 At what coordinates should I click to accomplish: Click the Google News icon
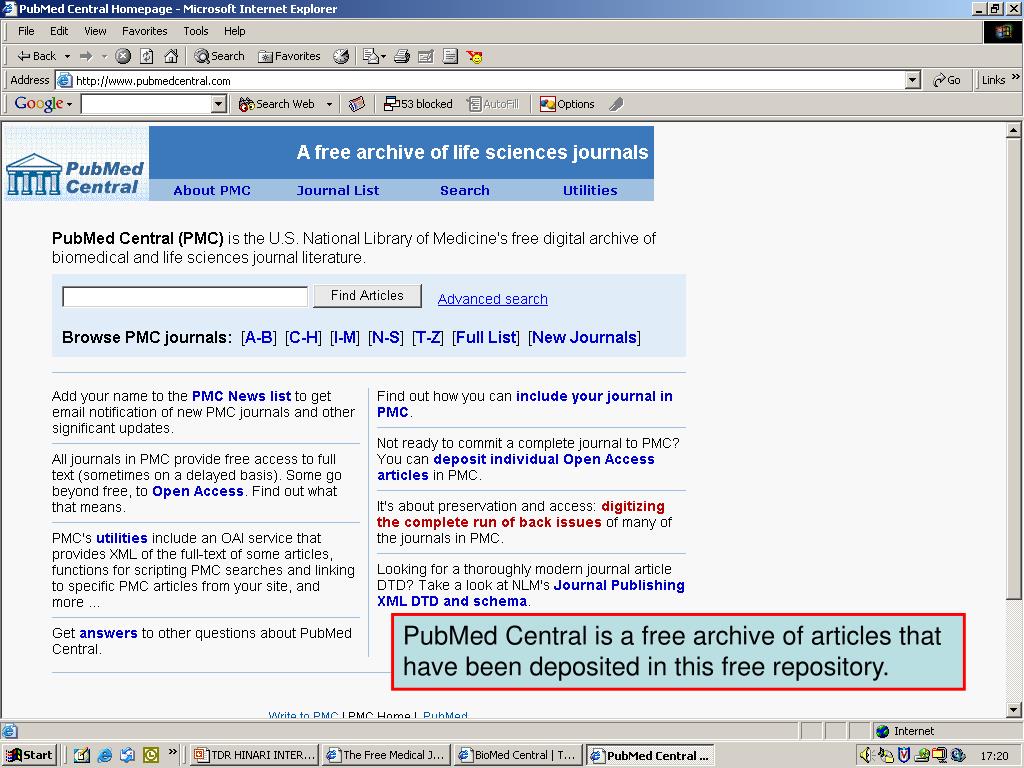pyautogui.click(x=357, y=104)
